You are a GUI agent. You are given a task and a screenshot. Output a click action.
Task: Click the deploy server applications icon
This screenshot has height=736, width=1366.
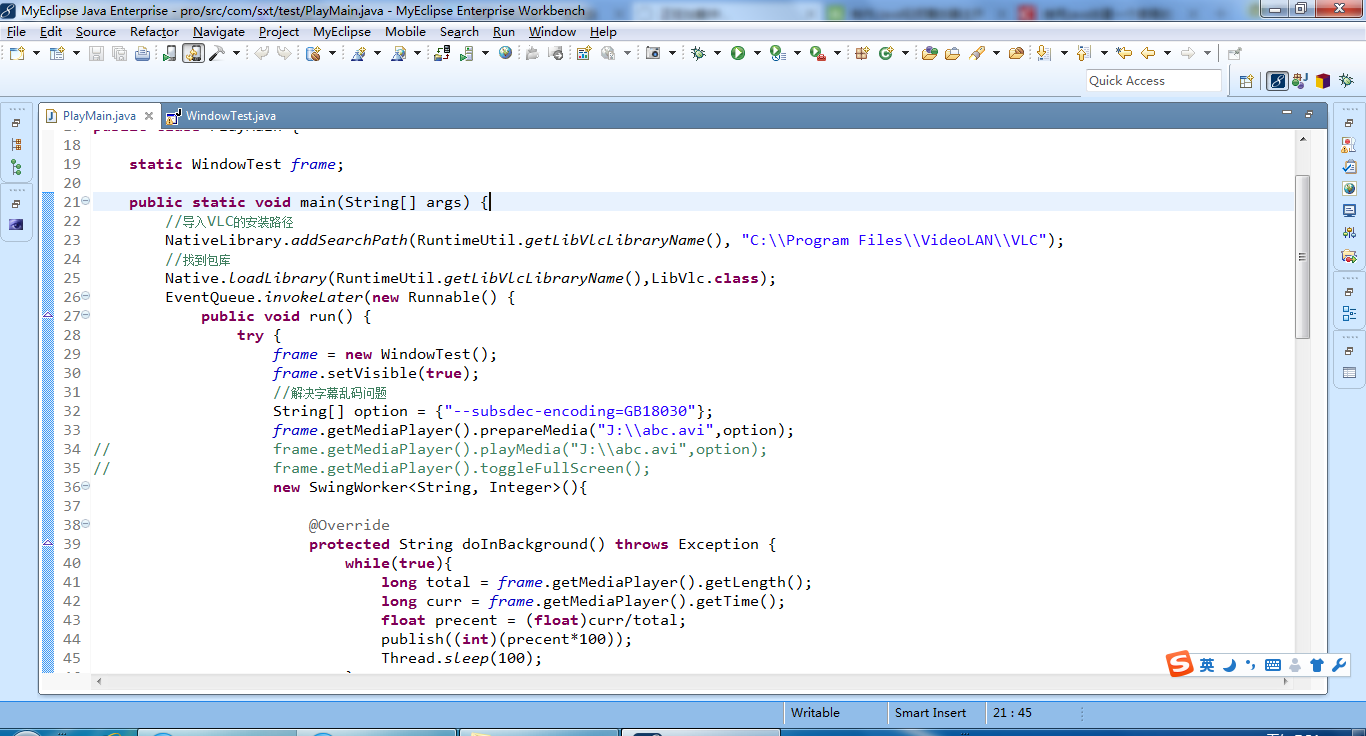pos(440,53)
